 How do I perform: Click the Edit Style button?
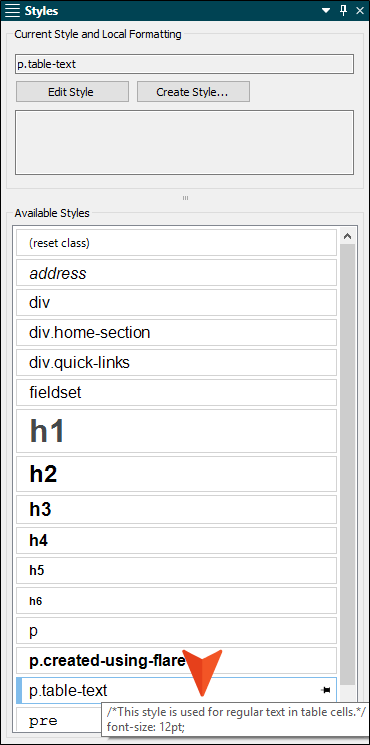[x=72, y=92]
